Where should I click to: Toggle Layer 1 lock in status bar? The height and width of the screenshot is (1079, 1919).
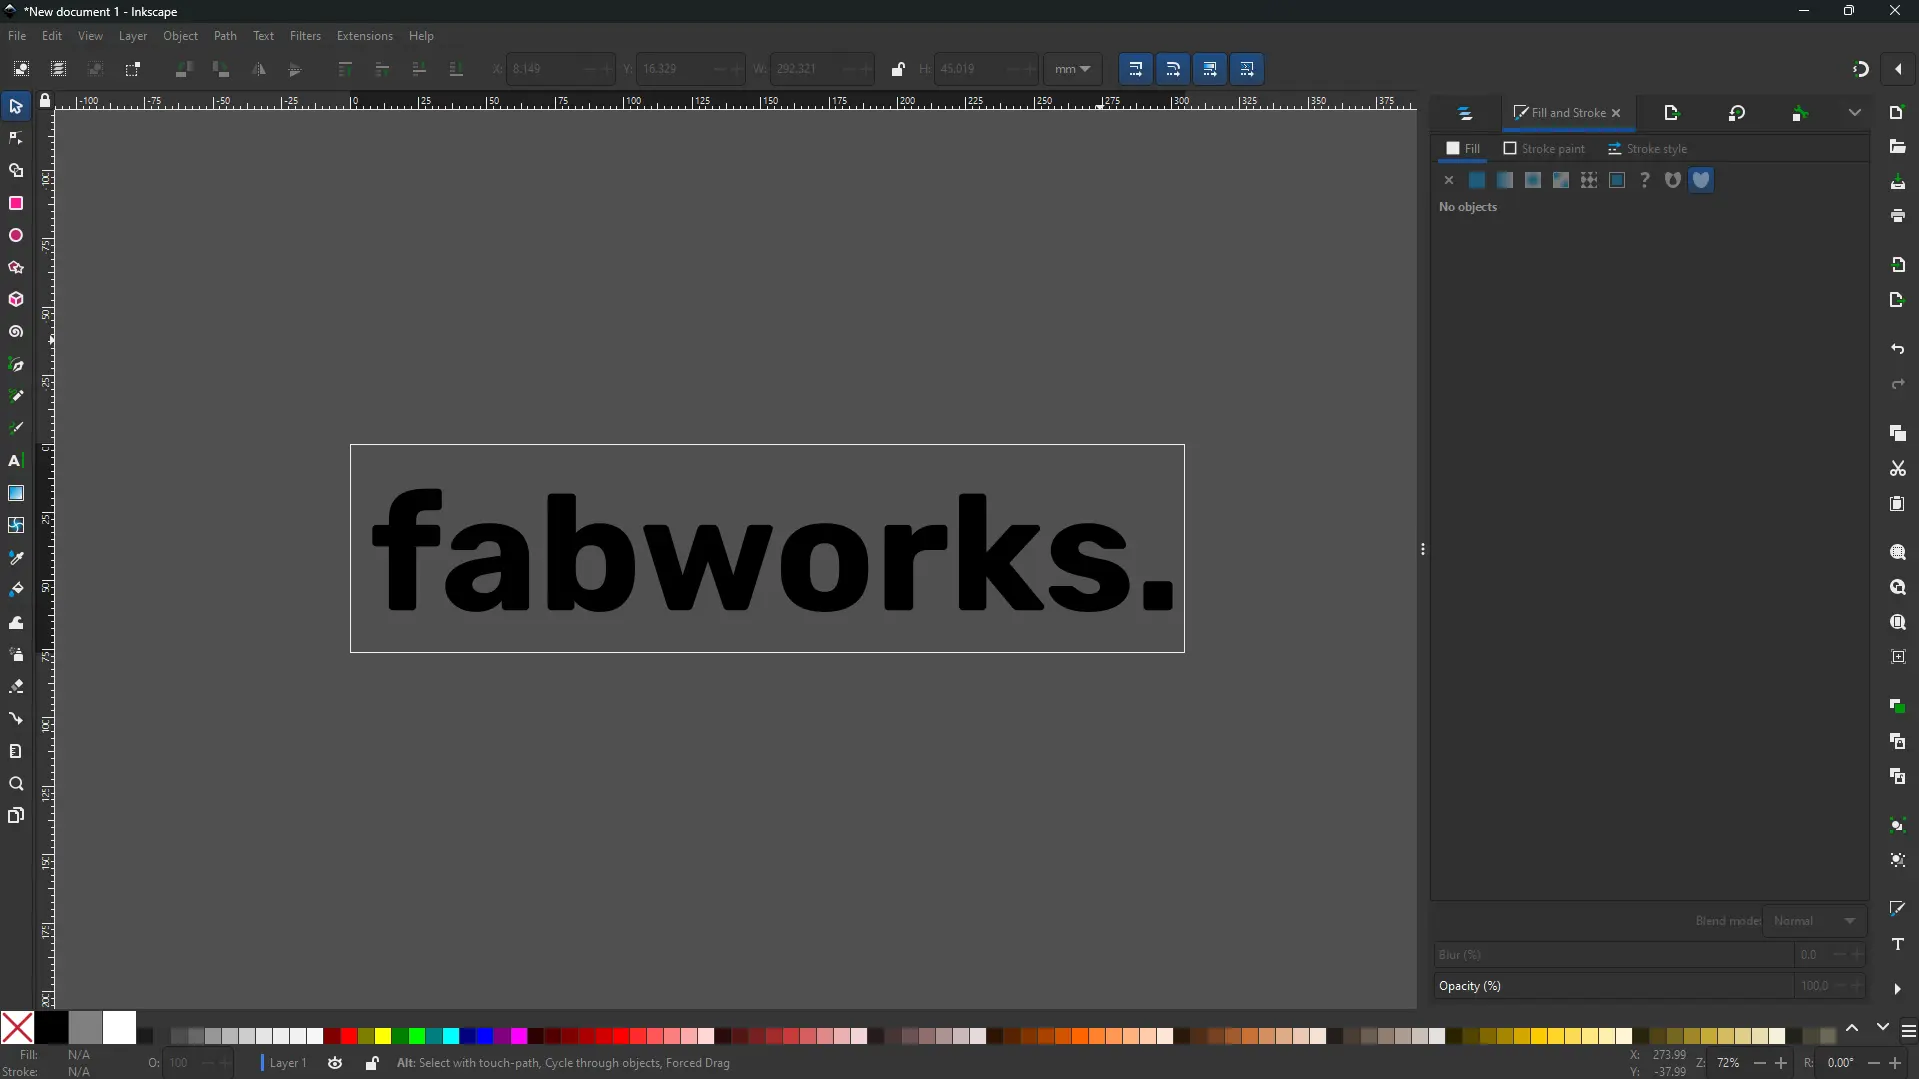[x=372, y=1063]
